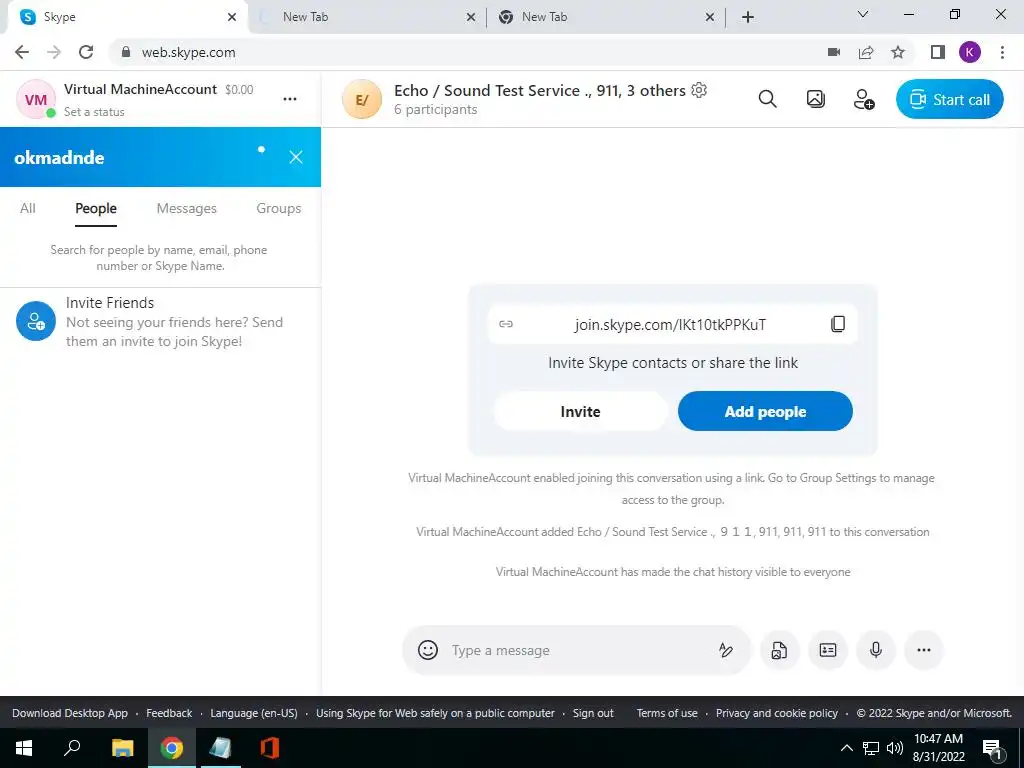1024x768 pixels.
Task: Reload the web.skype.com page
Action: (86, 52)
